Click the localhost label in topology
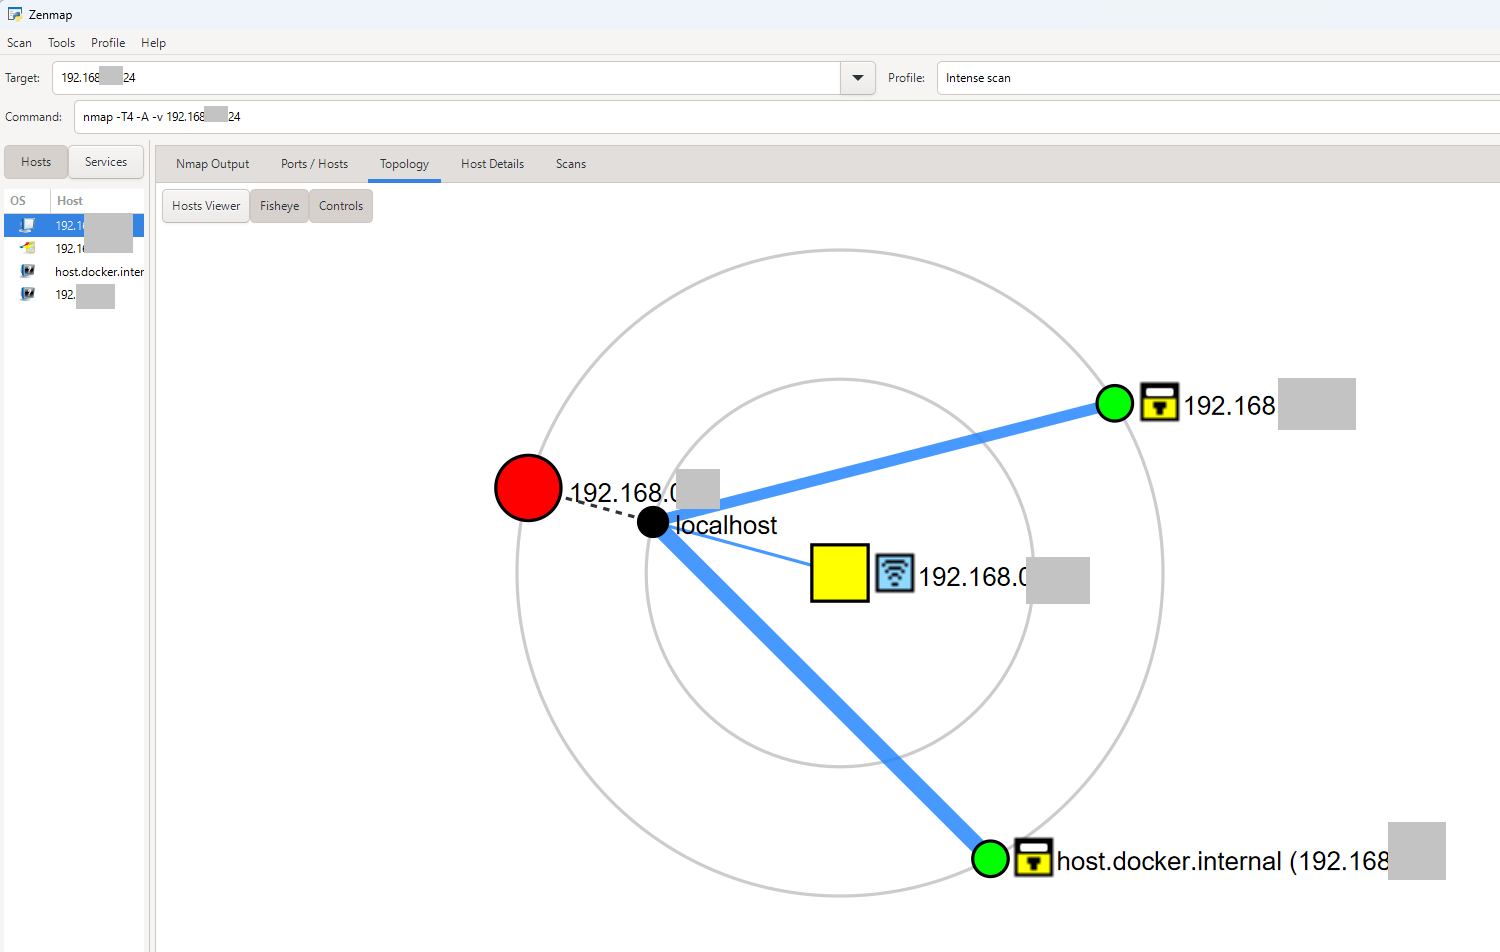 726,525
